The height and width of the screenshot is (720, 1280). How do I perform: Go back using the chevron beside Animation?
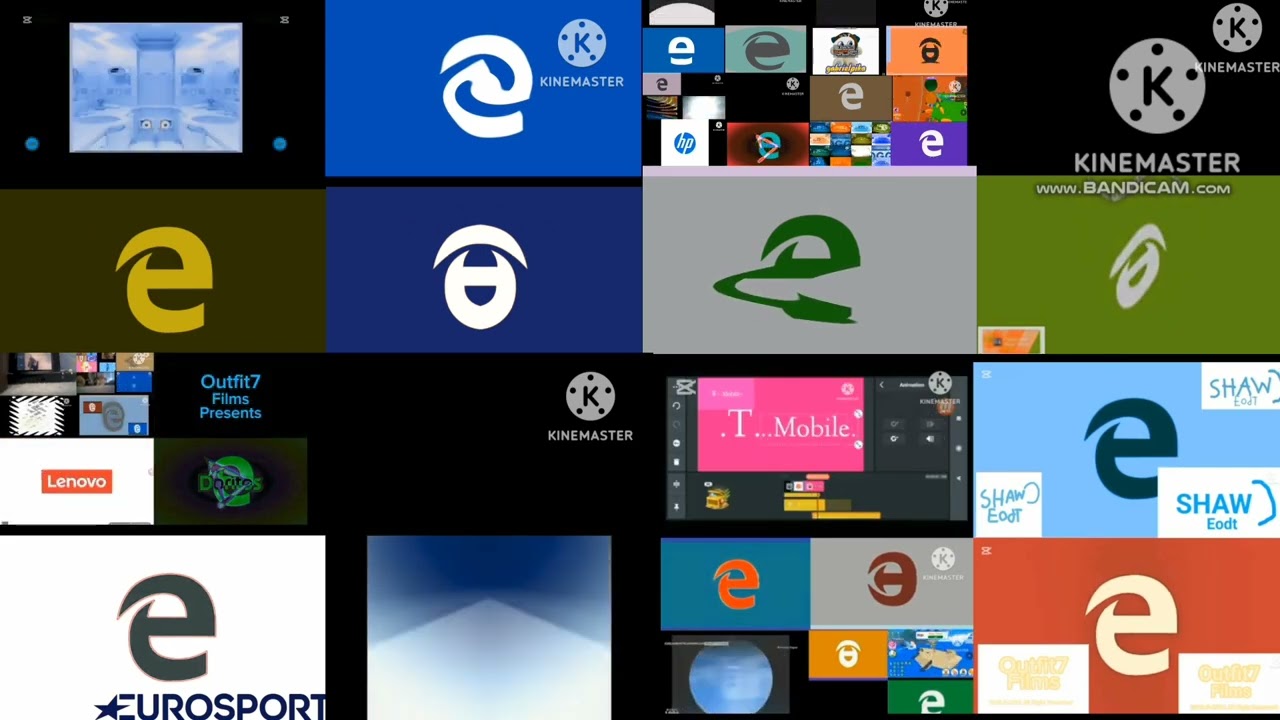(882, 385)
